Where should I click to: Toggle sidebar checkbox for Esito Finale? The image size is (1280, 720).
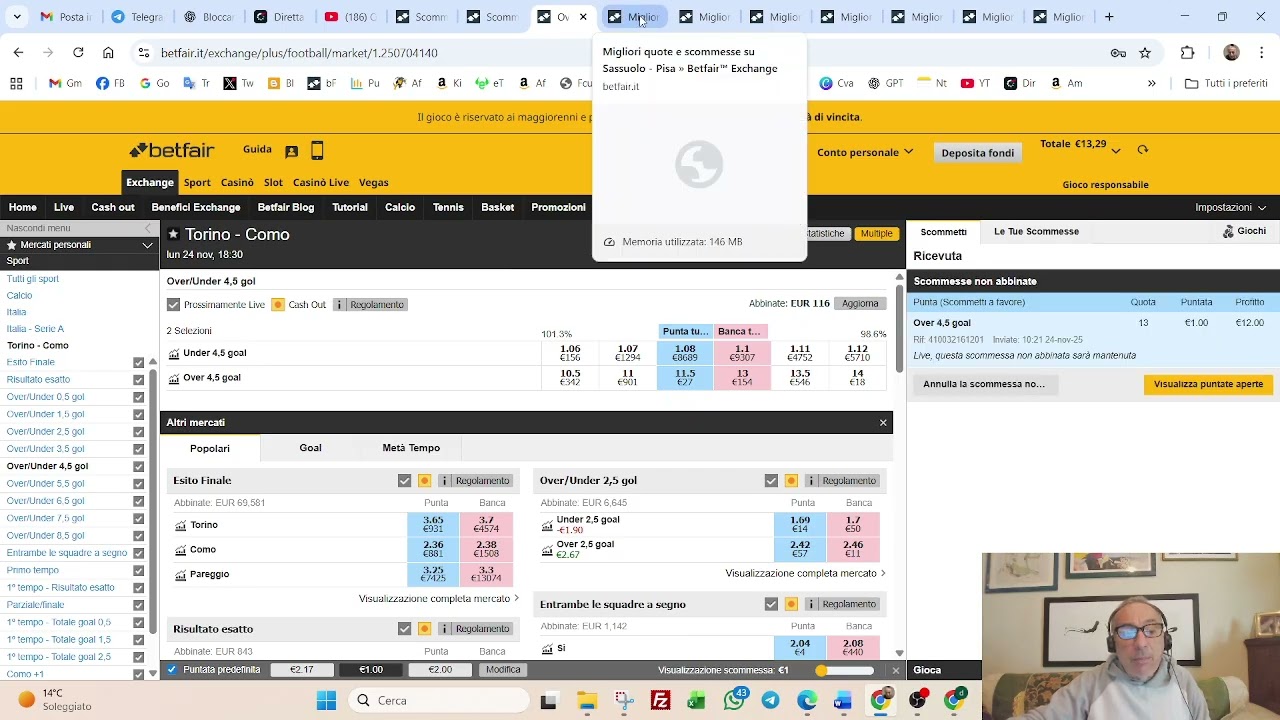[138, 362]
